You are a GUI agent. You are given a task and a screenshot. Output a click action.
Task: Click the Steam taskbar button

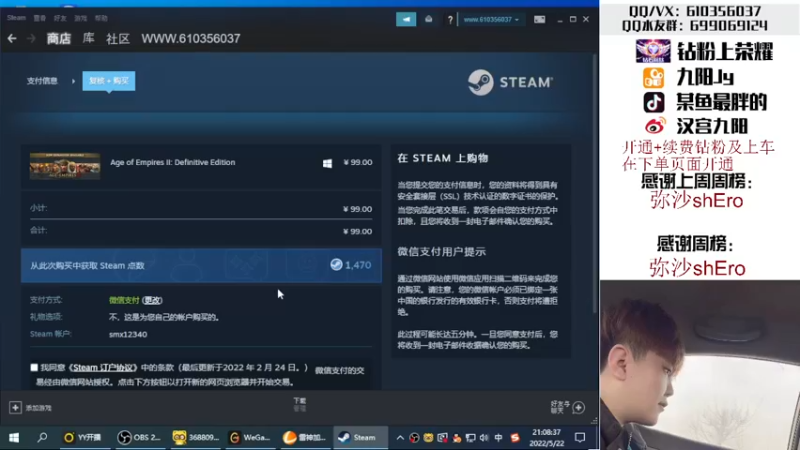point(360,437)
